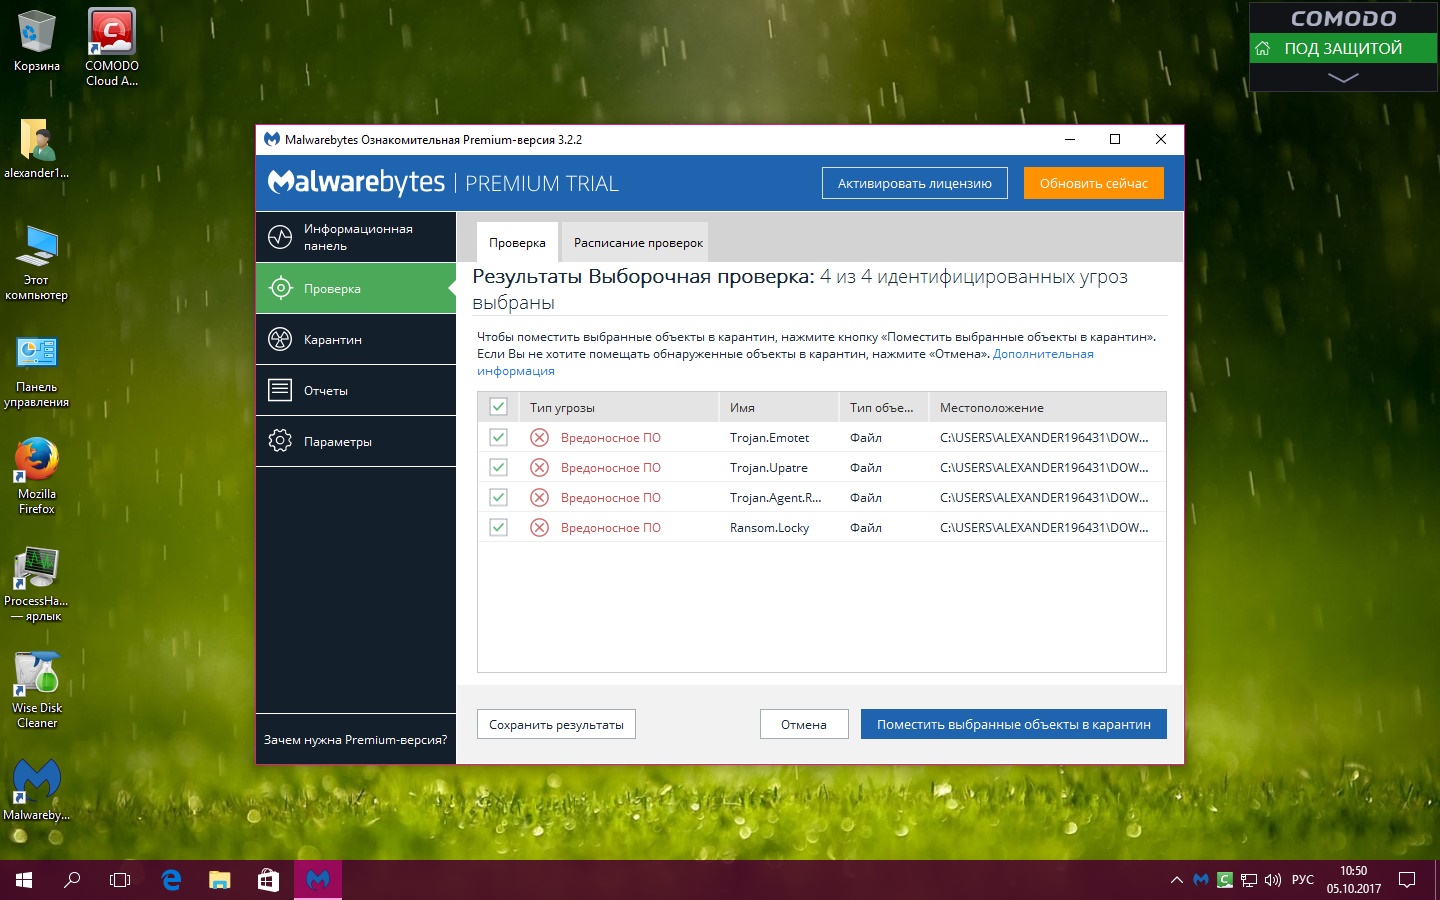
Task: Click the Отмена button
Action: point(804,724)
